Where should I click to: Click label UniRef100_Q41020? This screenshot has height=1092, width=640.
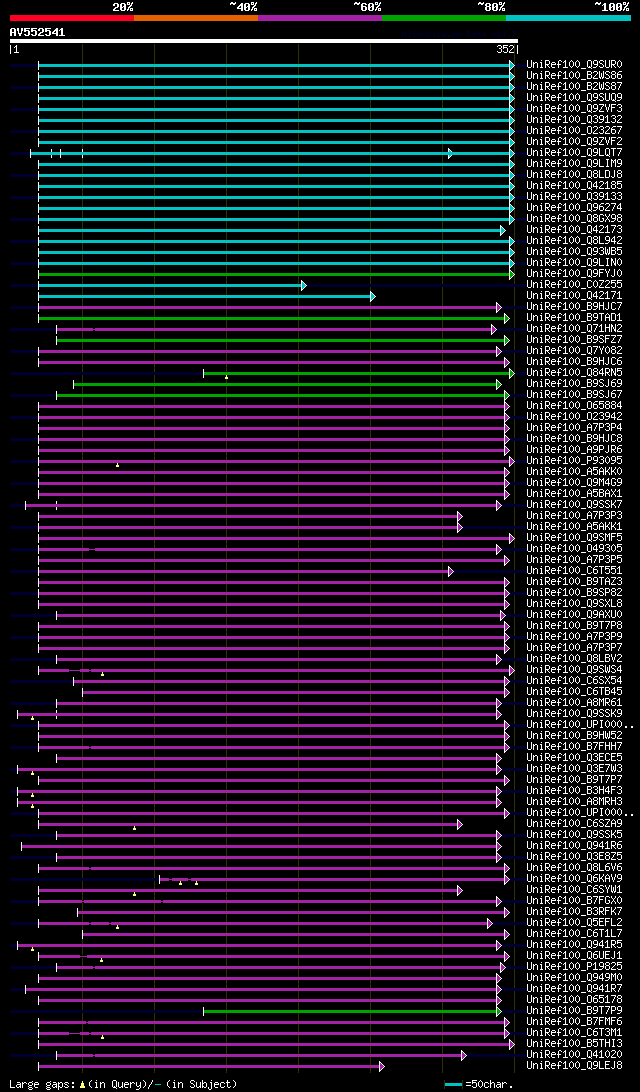tap(575, 1054)
